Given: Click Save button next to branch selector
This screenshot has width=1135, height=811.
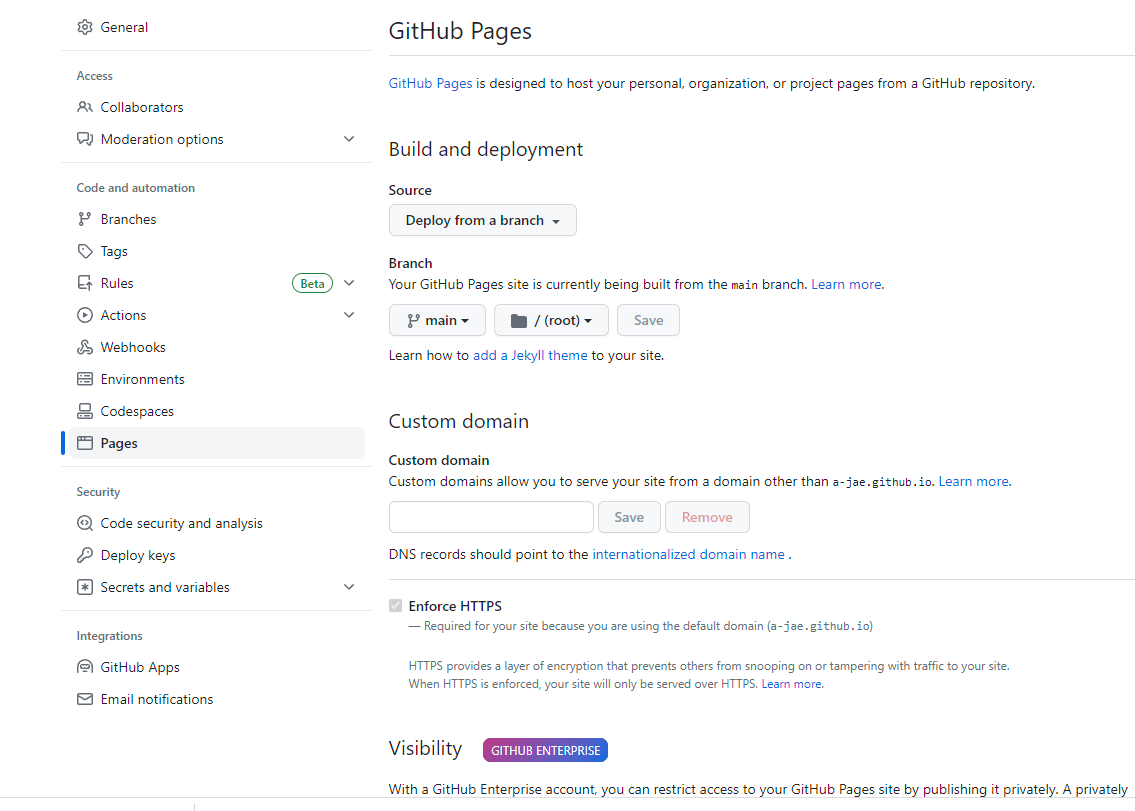Looking at the screenshot, I should 649,320.
